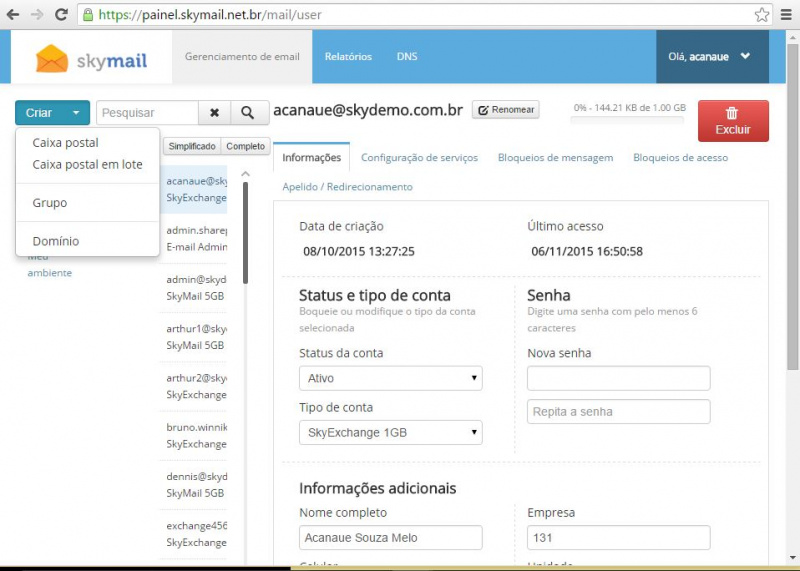800x571 pixels.
Task: Switch to Configuração de serviços tab
Action: point(419,158)
